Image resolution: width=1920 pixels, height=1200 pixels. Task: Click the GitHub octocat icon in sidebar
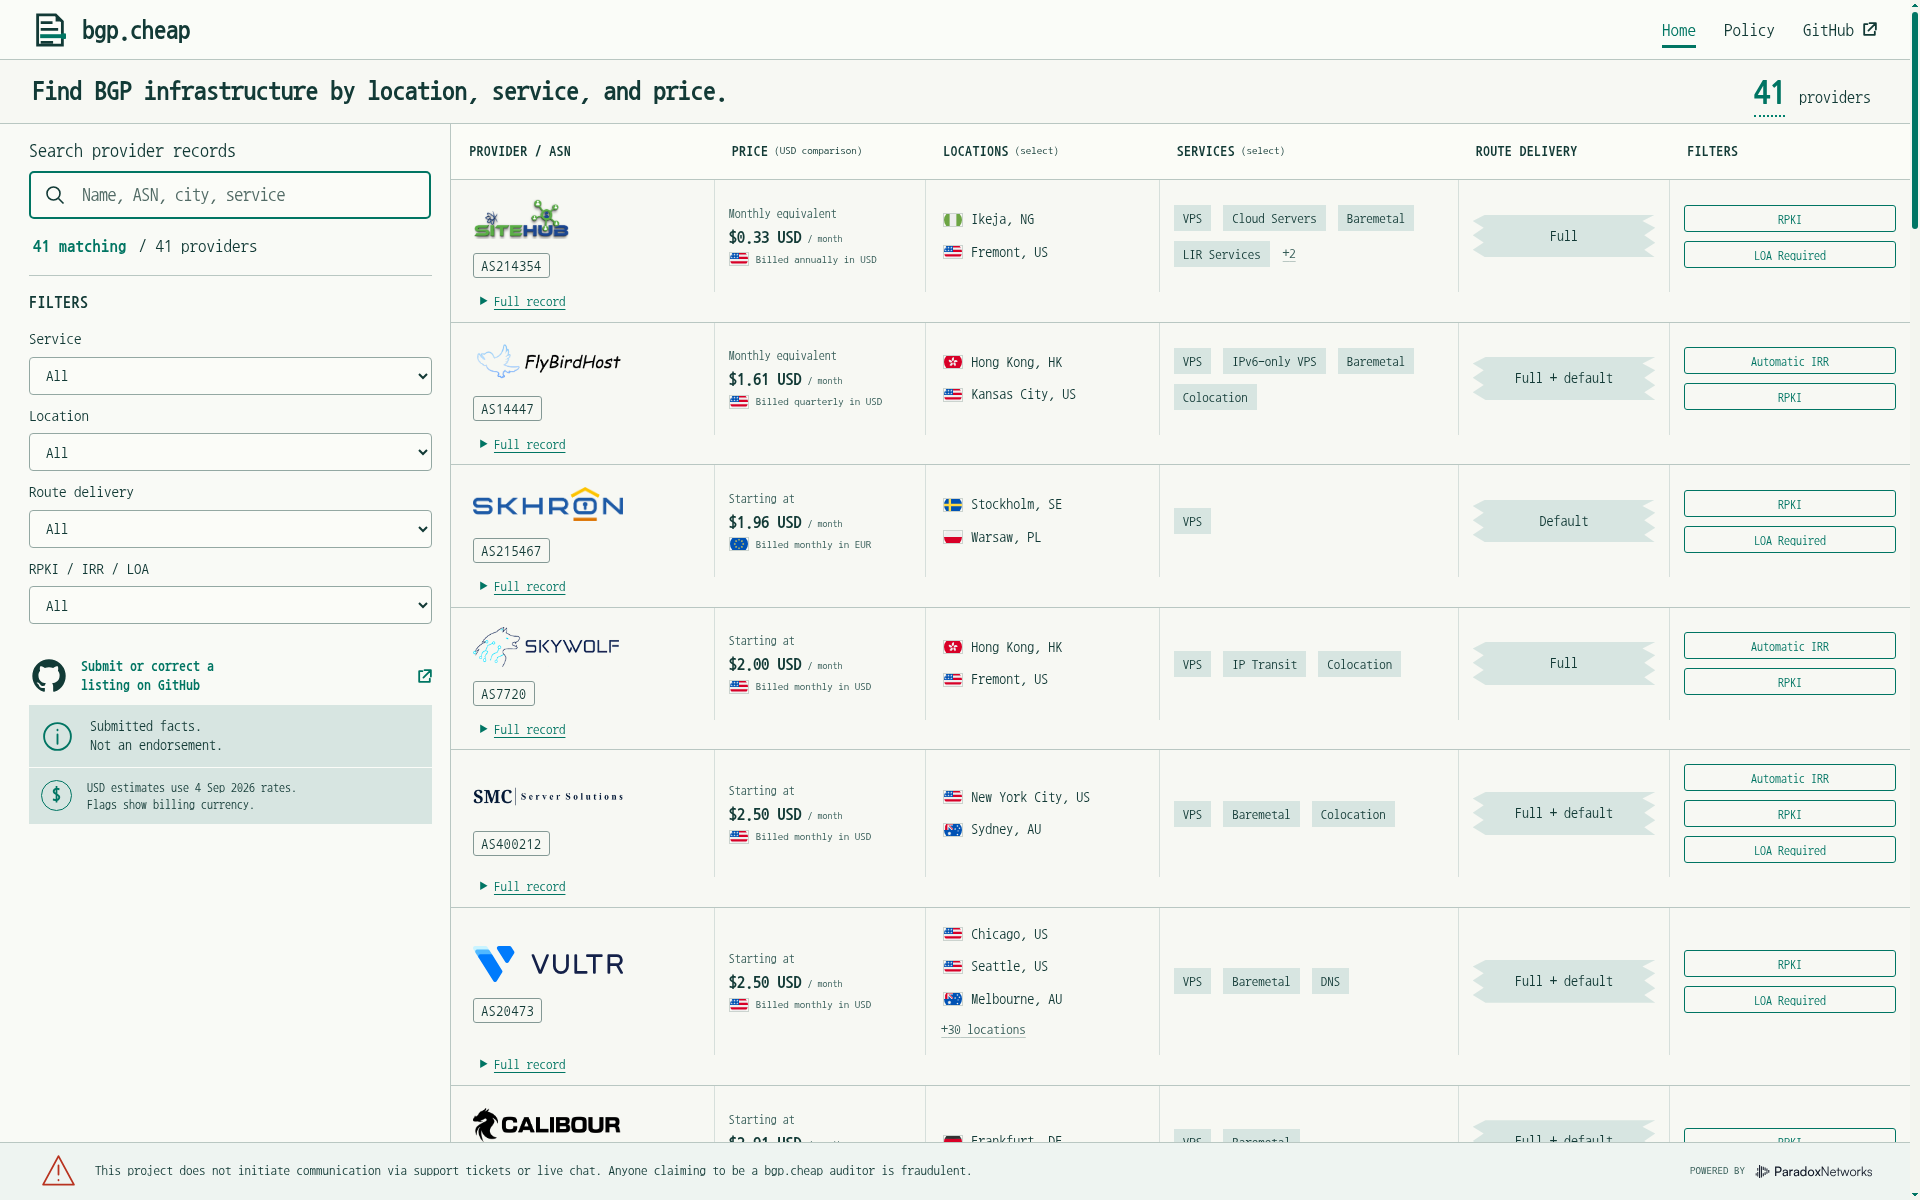49,676
